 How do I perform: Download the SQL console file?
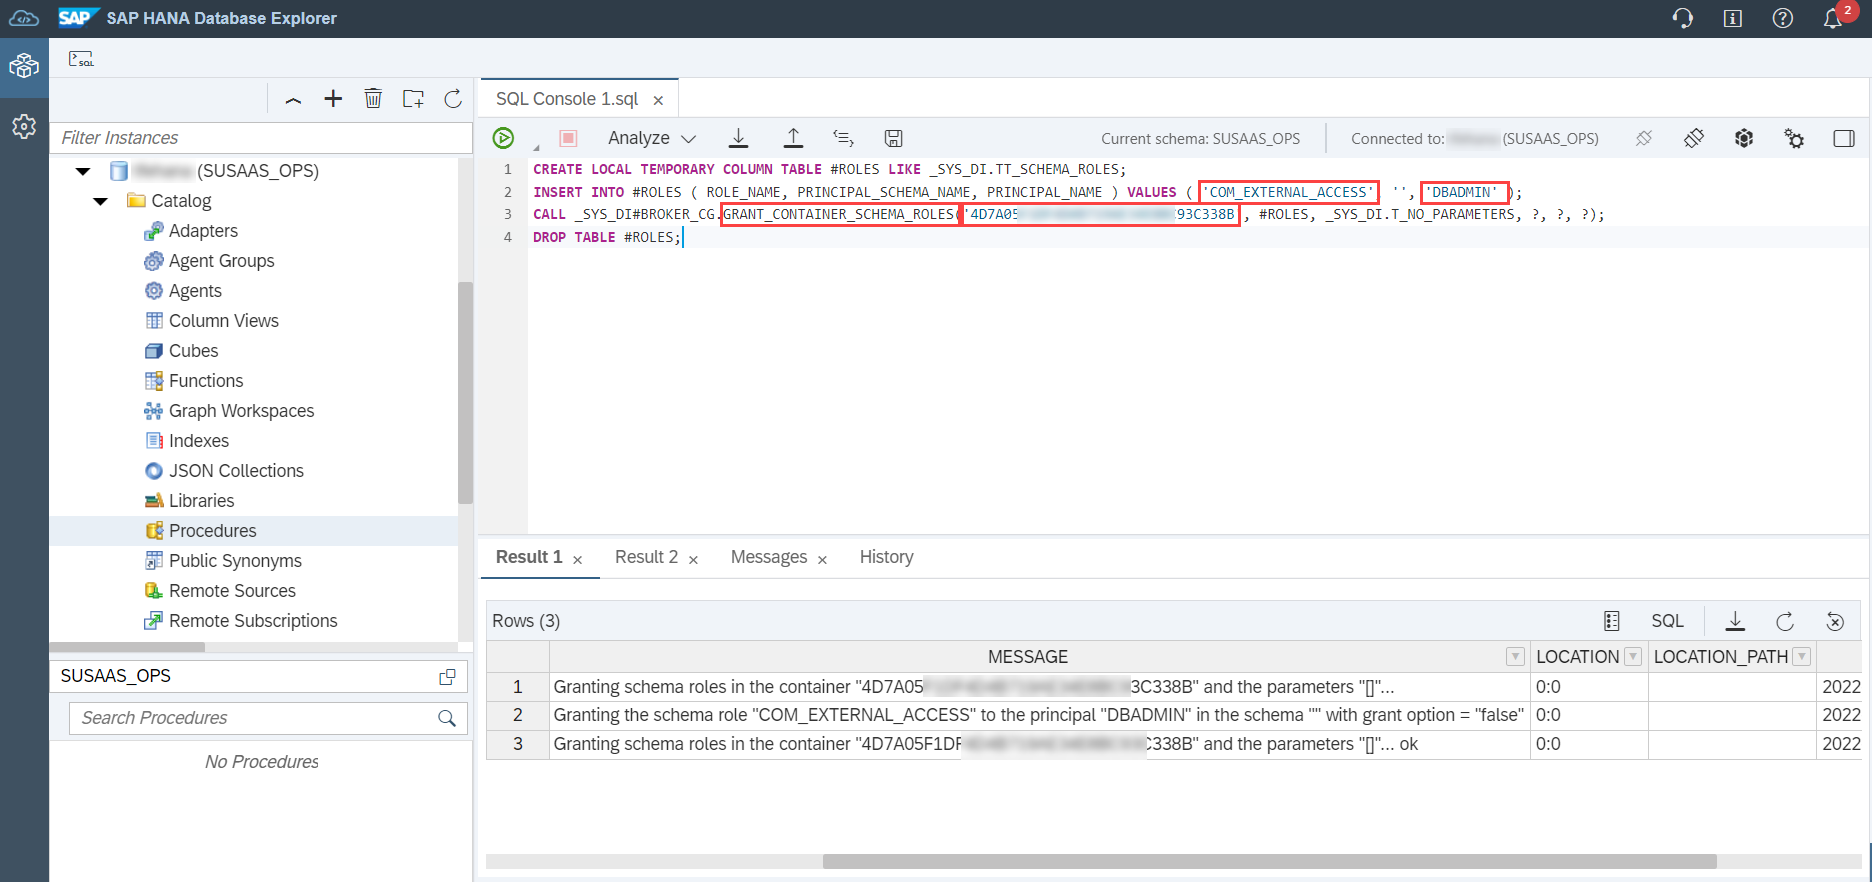click(x=739, y=138)
